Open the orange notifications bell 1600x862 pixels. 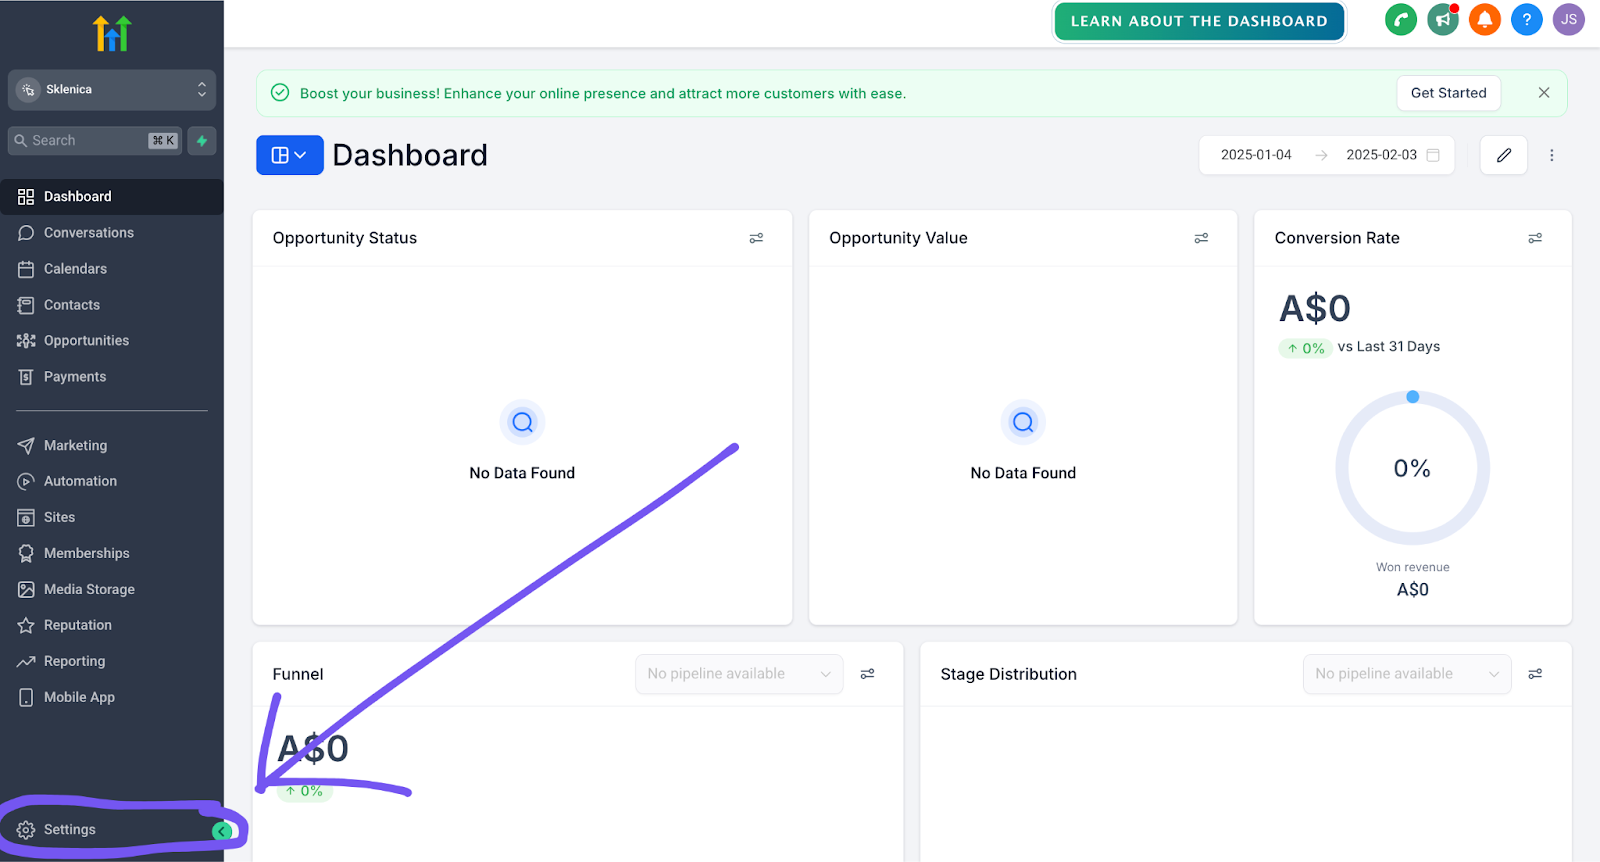[1485, 20]
